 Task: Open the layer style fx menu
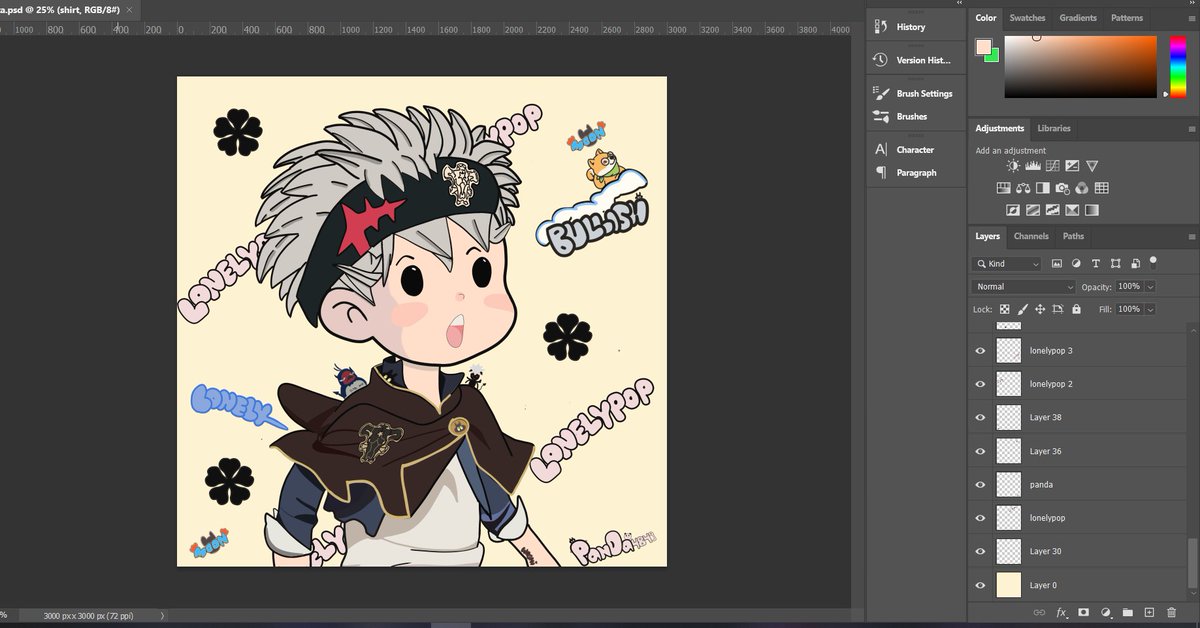click(1062, 613)
